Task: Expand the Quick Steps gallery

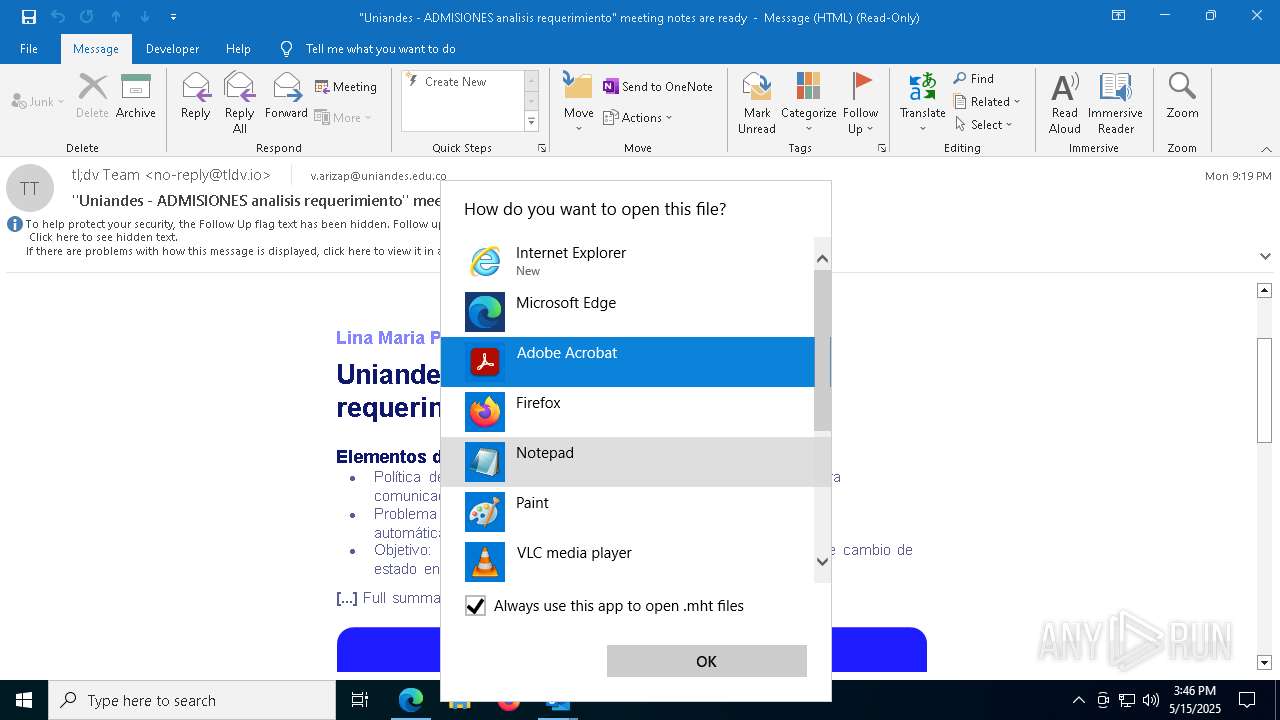Action: click(x=531, y=122)
